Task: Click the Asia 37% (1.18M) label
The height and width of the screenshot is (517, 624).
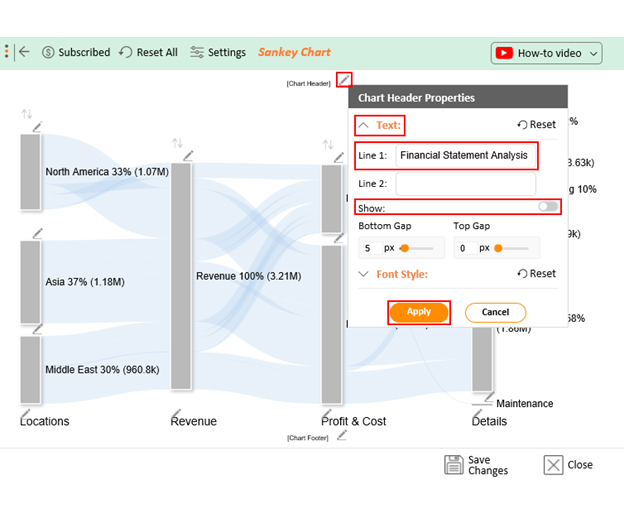Action: pyautogui.click(x=85, y=282)
